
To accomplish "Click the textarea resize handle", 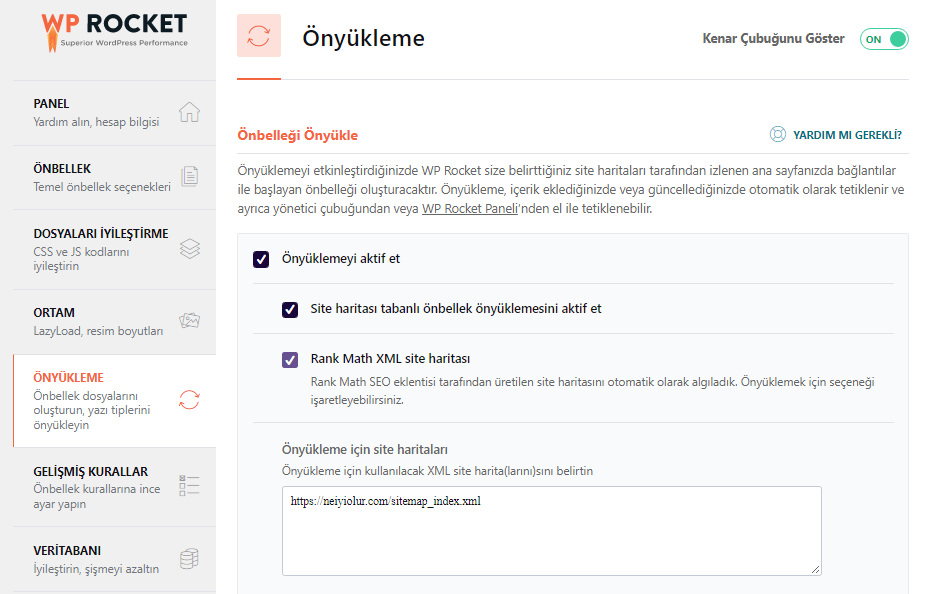I will [x=815, y=569].
